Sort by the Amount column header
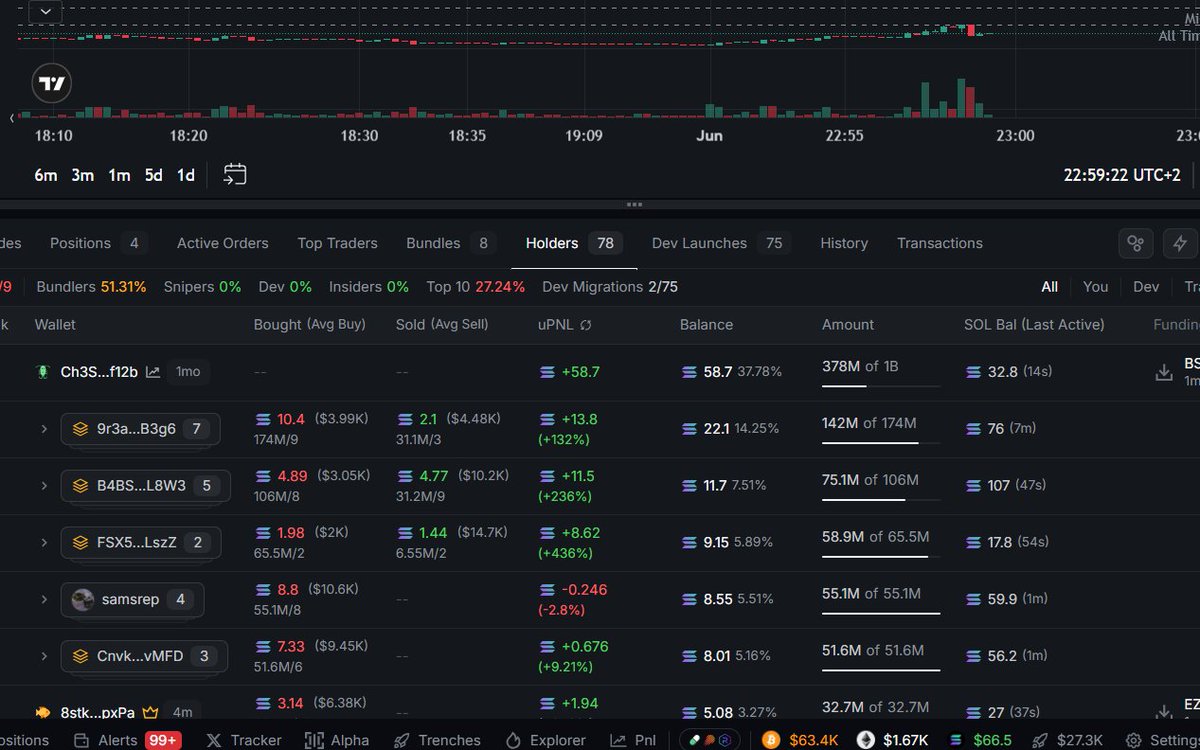The image size is (1200, 750). tap(848, 325)
